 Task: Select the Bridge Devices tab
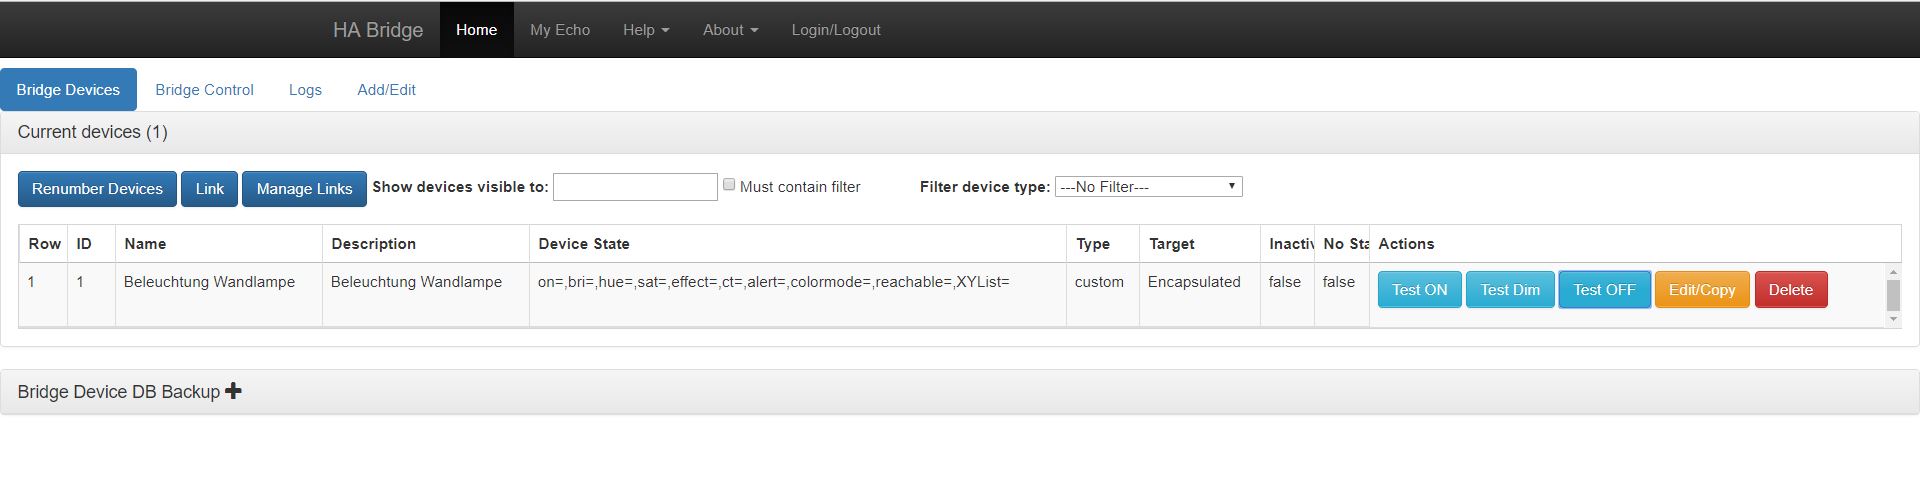click(x=68, y=90)
